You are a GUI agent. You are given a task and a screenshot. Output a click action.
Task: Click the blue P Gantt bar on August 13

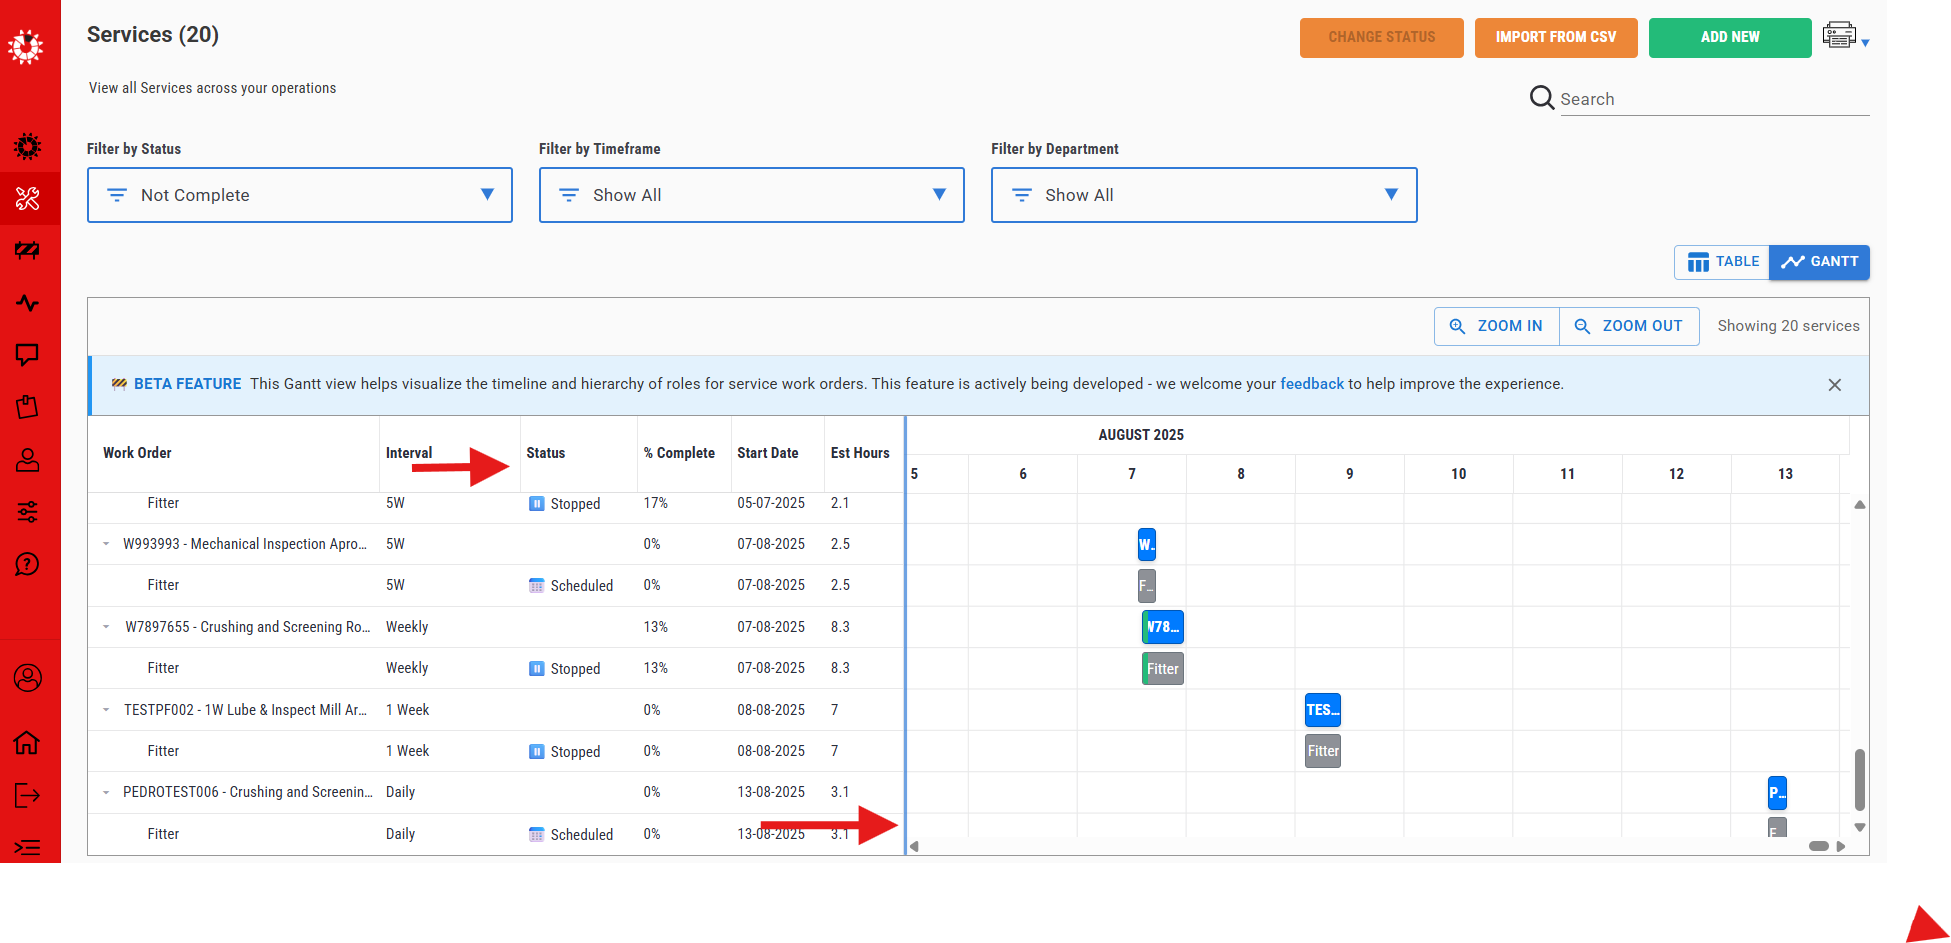coord(1777,793)
